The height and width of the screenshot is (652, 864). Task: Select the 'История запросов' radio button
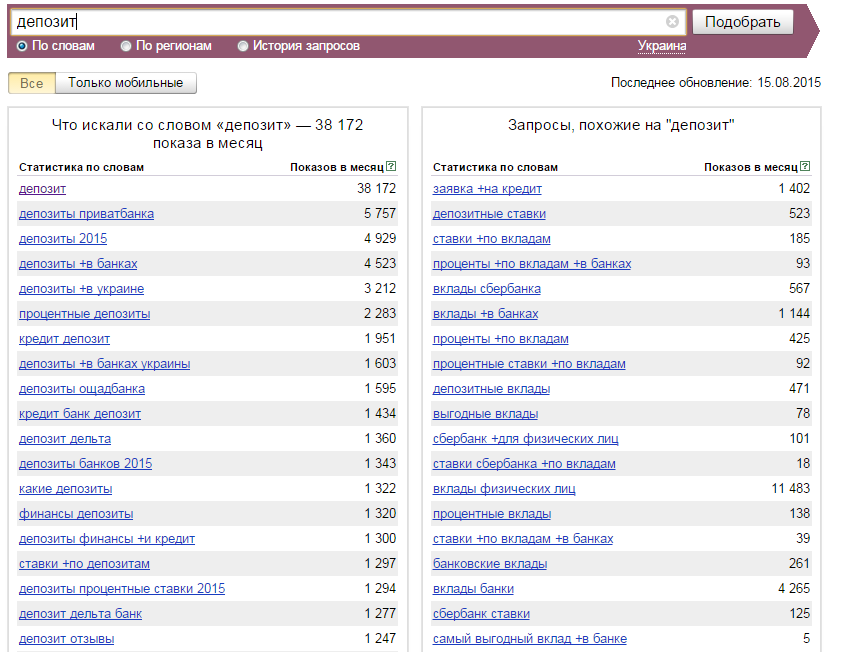242,46
